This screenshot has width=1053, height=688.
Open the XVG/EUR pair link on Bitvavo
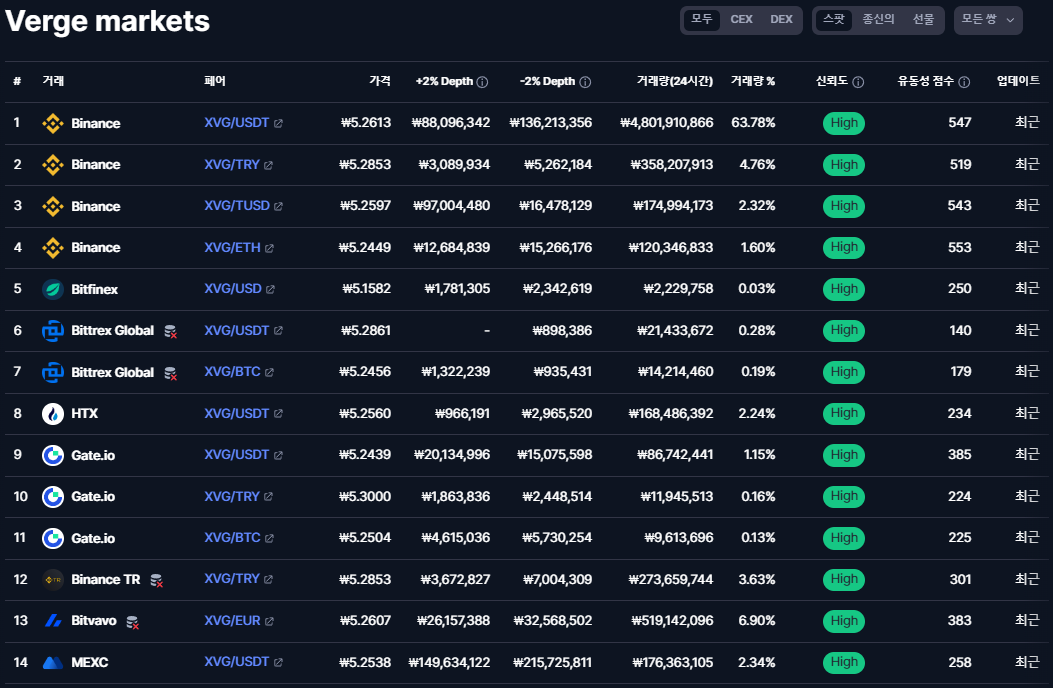pyautogui.click(x=232, y=621)
